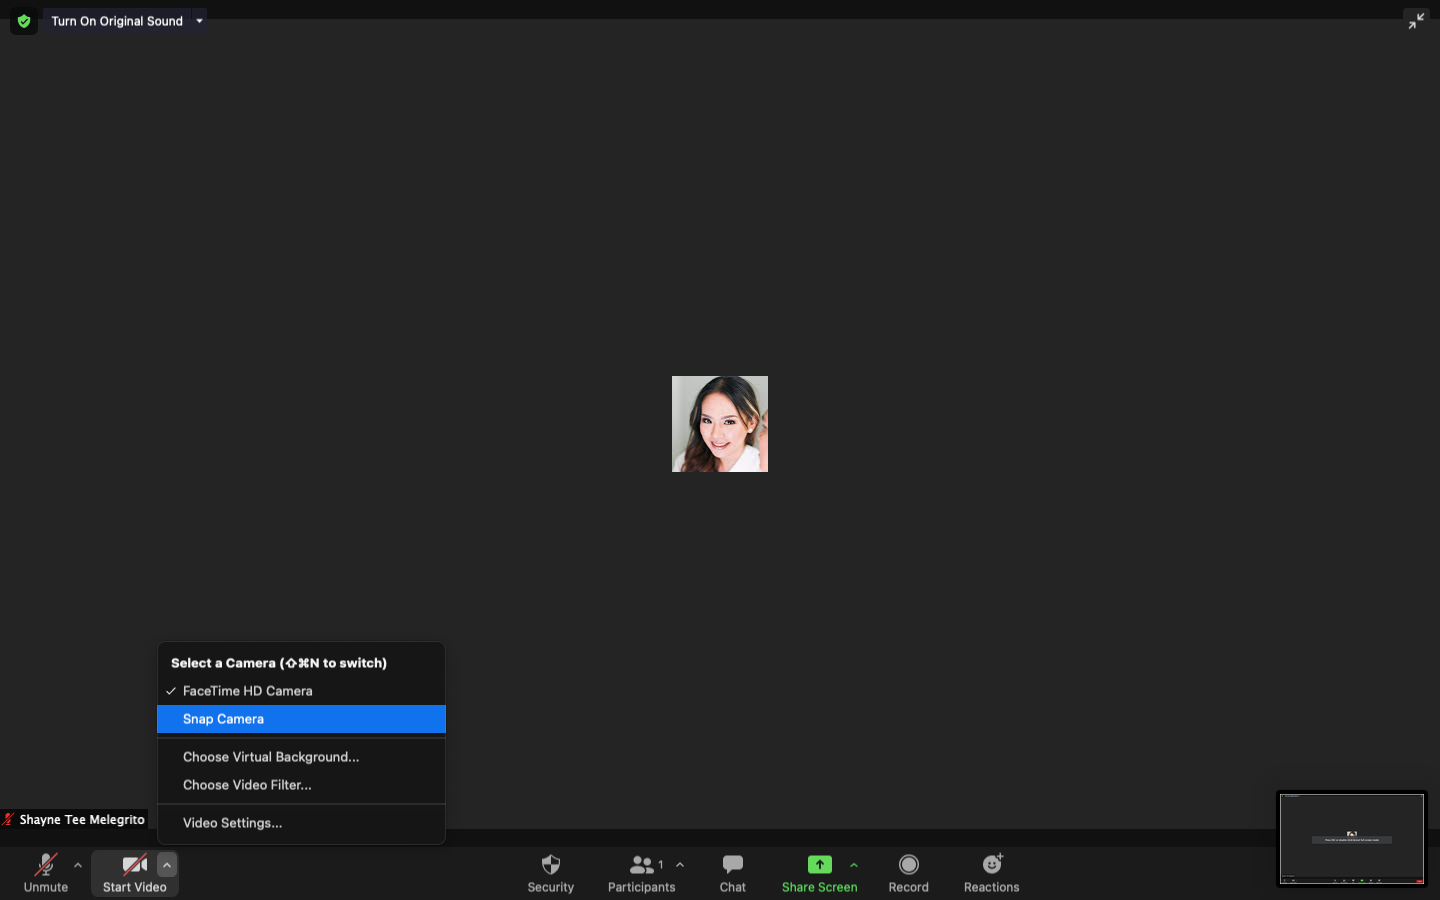The width and height of the screenshot is (1440, 900).
Task: Open the Reactions picker
Action: (x=992, y=873)
